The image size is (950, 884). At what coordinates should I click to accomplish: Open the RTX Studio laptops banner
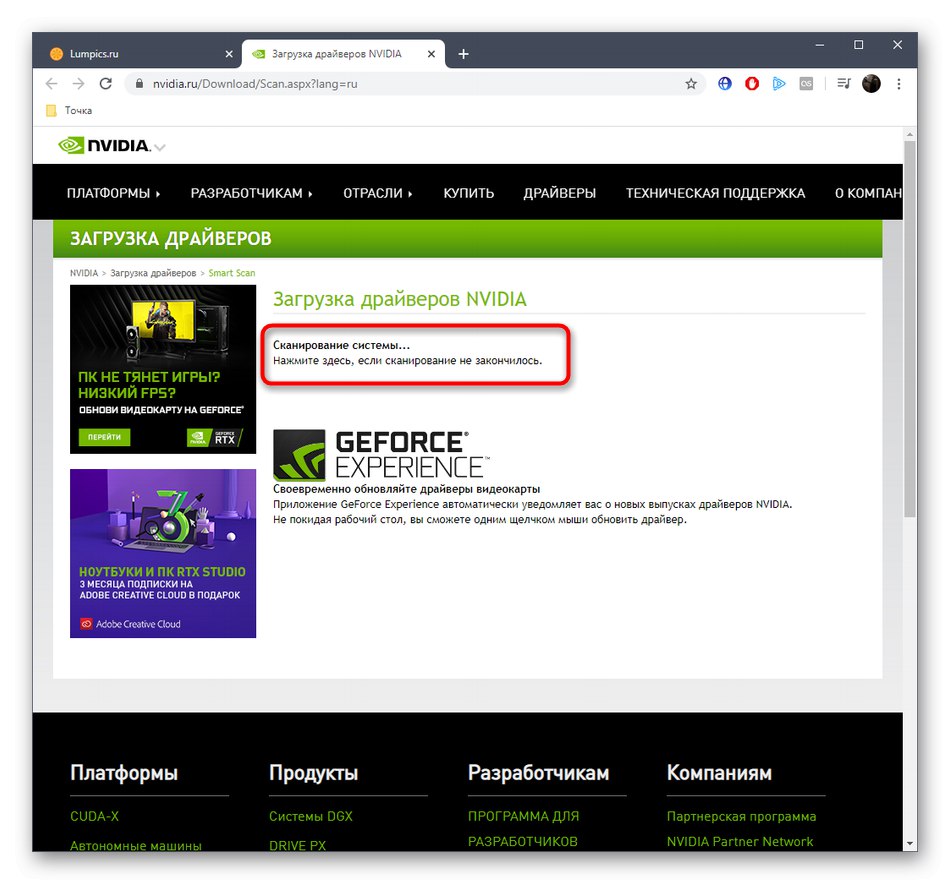[x=163, y=553]
